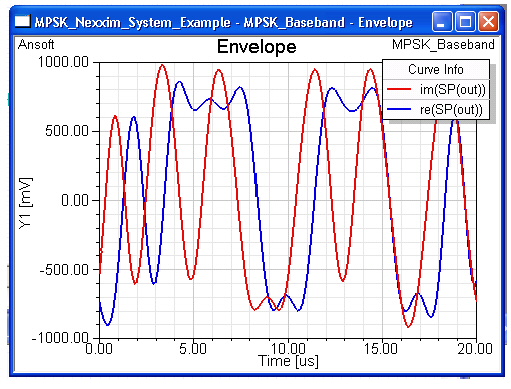Click the blue re(SP(out)) line swatch

(x=399, y=109)
